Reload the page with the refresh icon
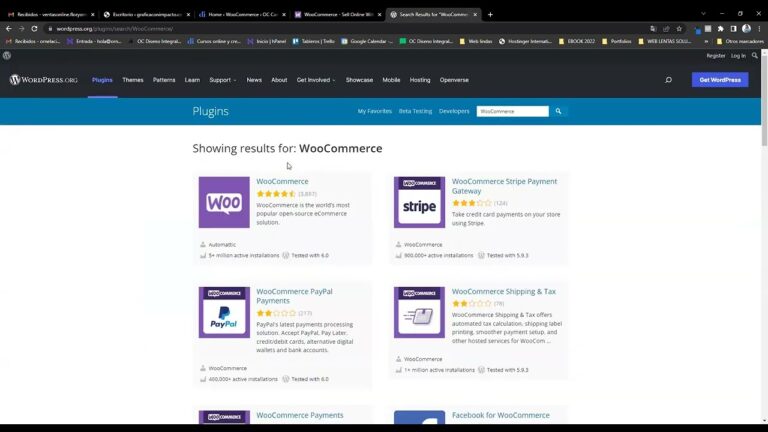This screenshot has height=432, width=768. click(34, 29)
